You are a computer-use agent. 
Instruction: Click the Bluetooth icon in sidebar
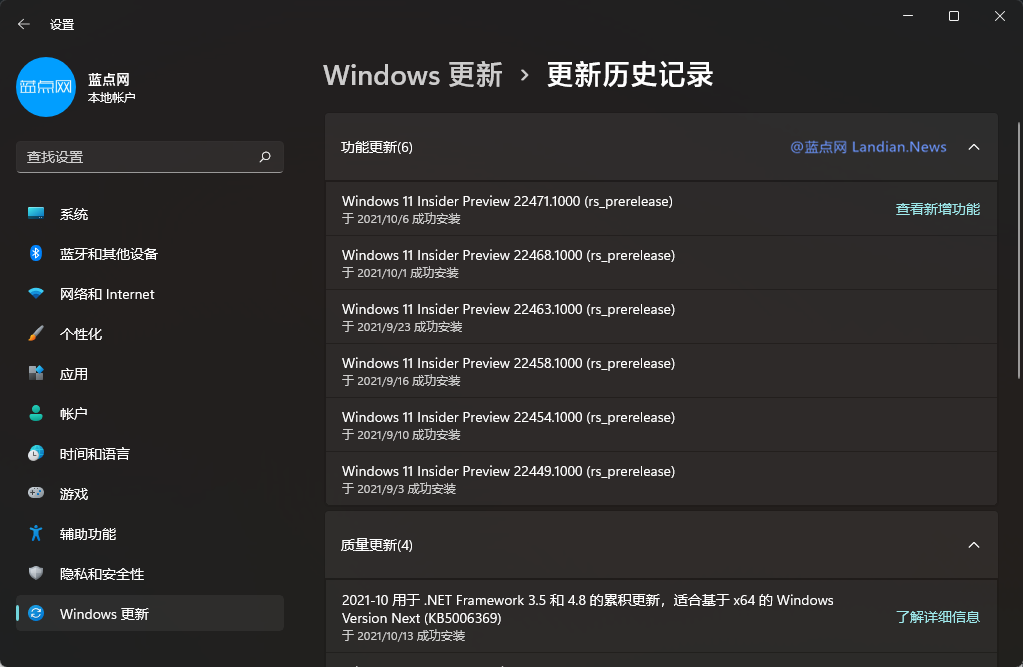pyautogui.click(x=36, y=254)
